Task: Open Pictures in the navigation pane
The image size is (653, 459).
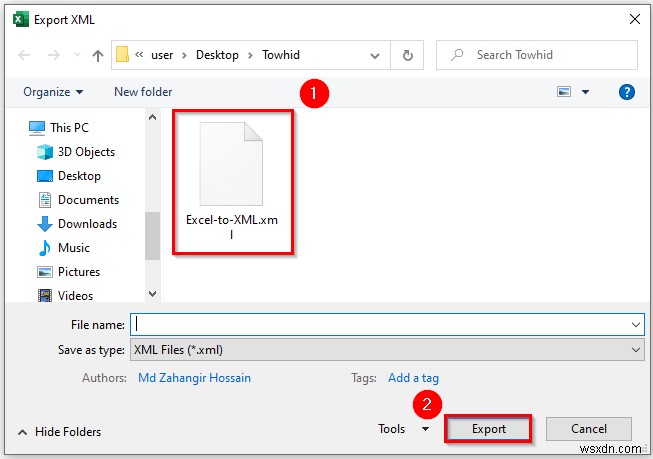Action: pyautogui.click(x=69, y=272)
